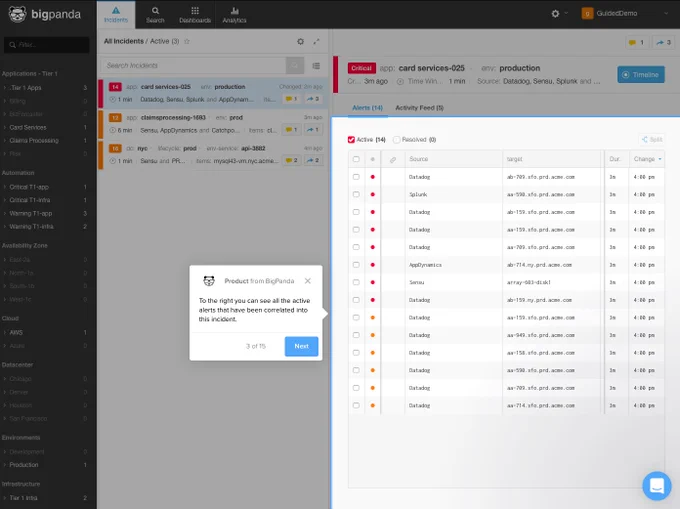Viewport: 680px width, 509px height.
Task: Click the sidebar filter field
Action: pyautogui.click(x=46, y=45)
